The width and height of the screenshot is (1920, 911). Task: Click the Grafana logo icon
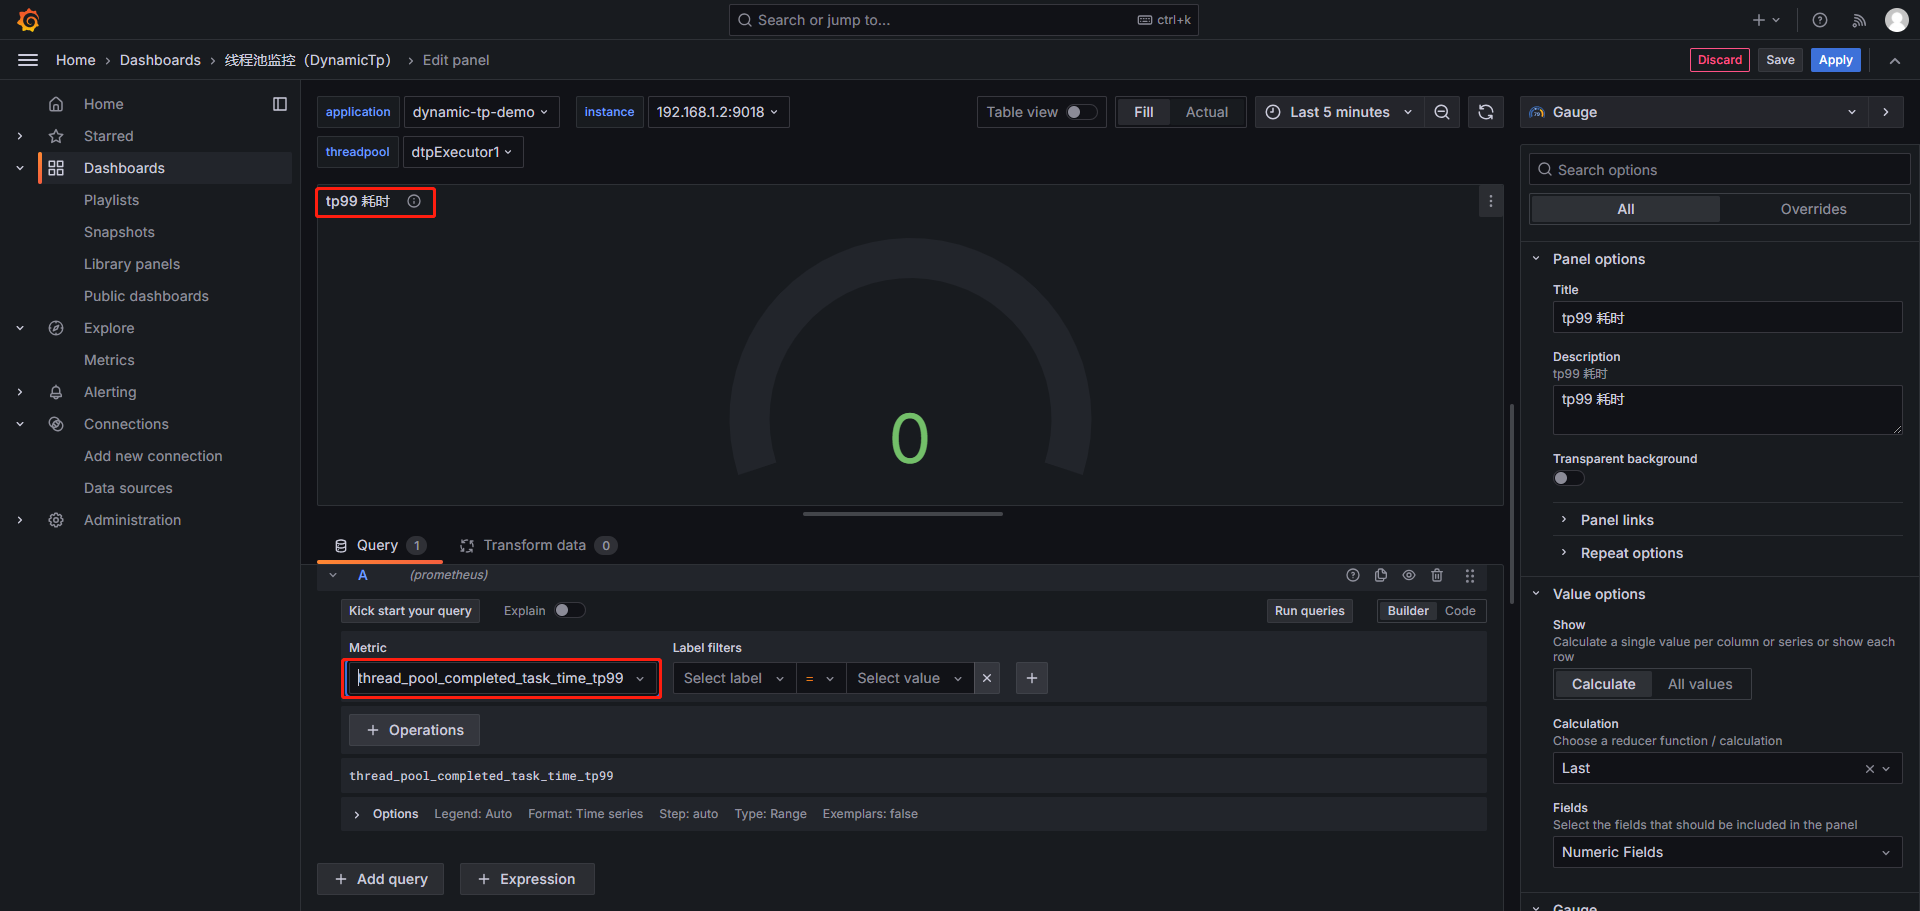tap(28, 20)
